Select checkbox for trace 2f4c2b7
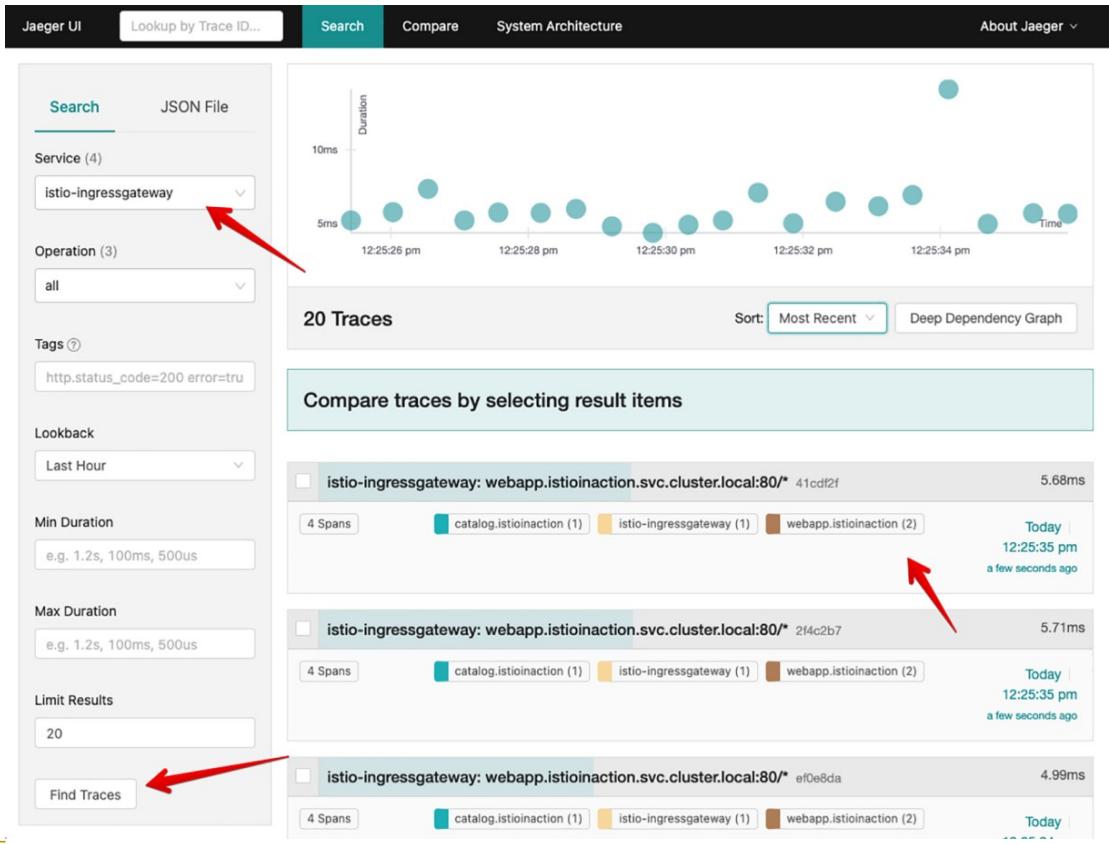The image size is (1109, 844). (304, 629)
